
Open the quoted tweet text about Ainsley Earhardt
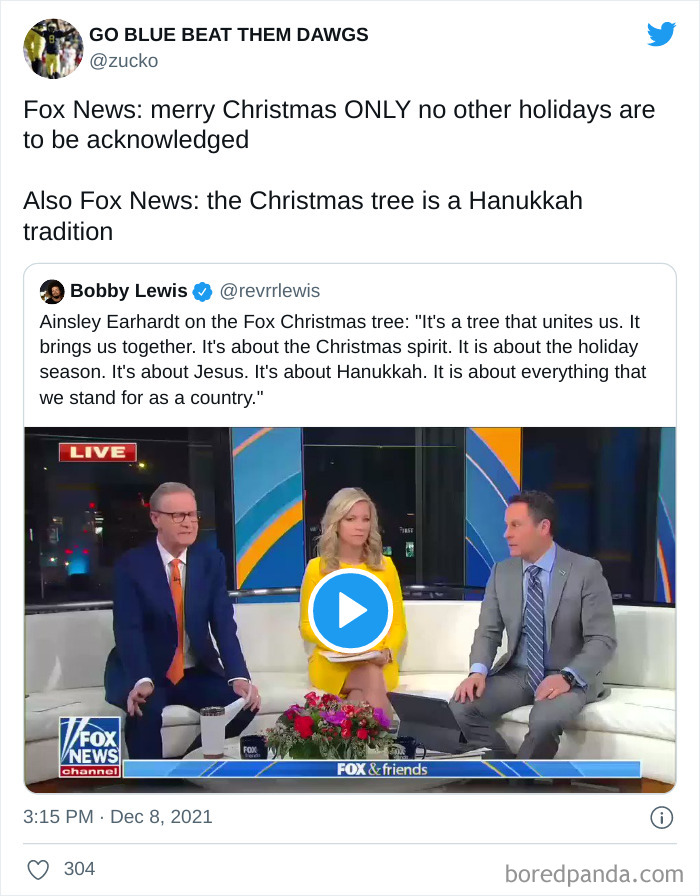(x=342, y=359)
